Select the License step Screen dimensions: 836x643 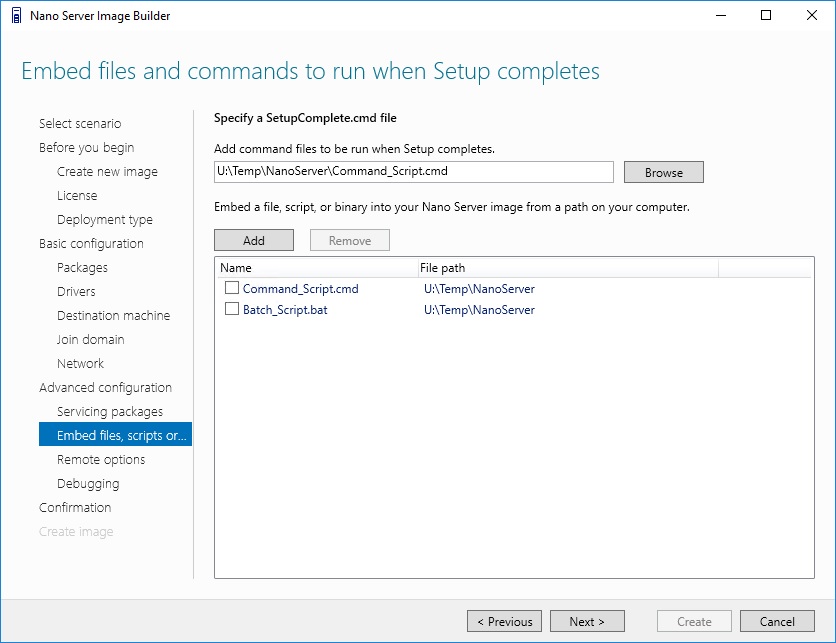coord(77,196)
